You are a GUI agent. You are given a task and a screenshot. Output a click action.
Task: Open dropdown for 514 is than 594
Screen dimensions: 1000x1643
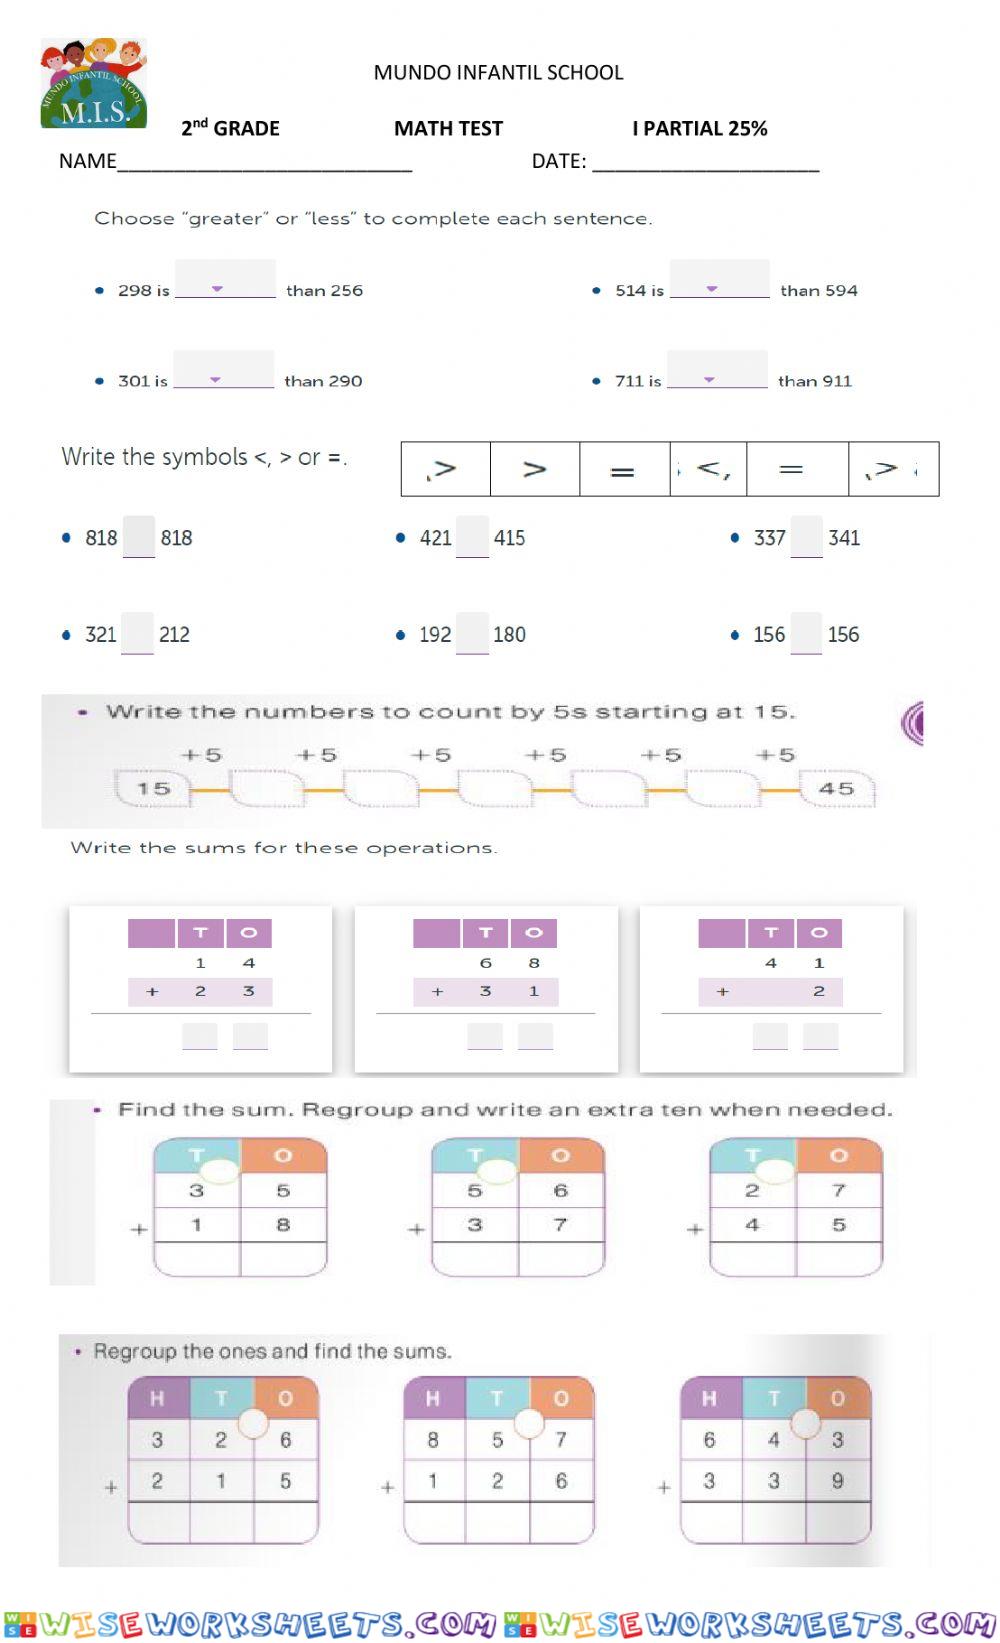(x=720, y=279)
